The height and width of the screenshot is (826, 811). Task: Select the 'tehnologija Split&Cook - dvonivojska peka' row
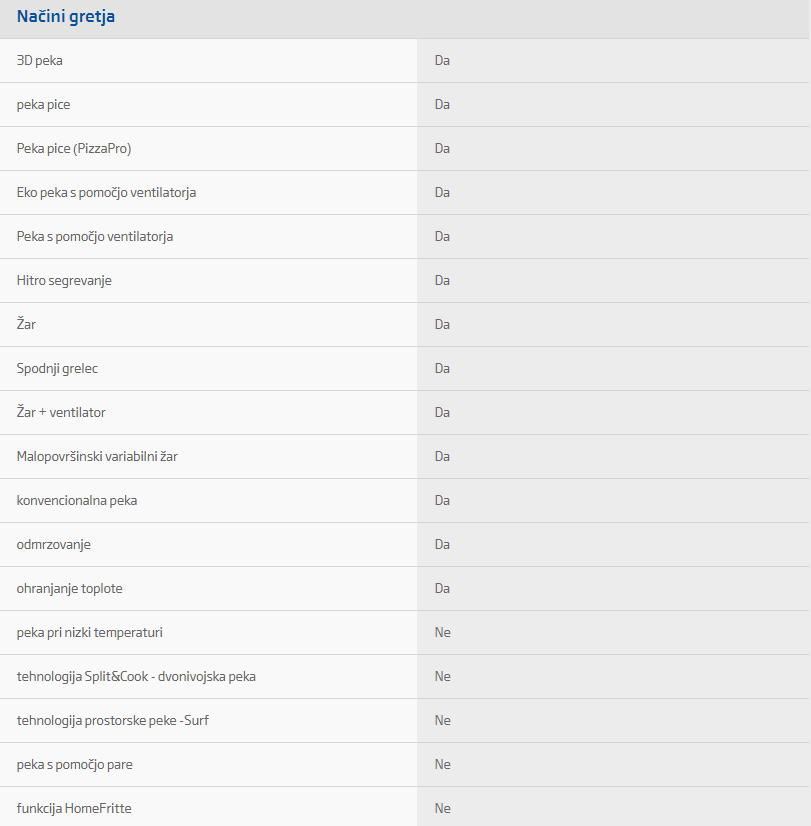tap(136, 677)
